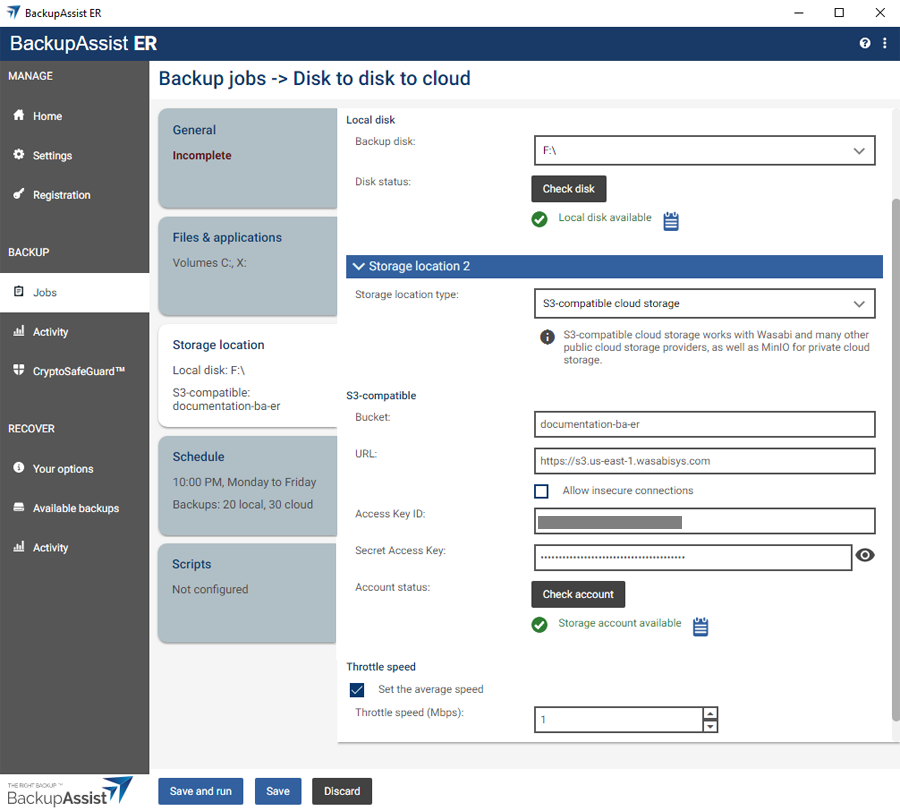Viewport: 900px width, 811px height.
Task: Switch to the Schedule step panel
Action: click(x=246, y=480)
